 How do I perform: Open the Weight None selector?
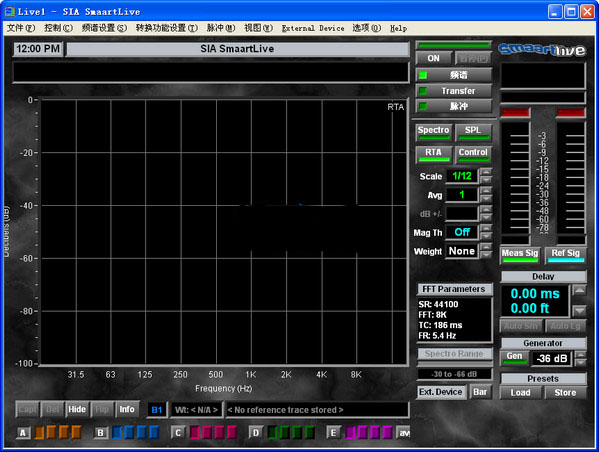tap(461, 251)
